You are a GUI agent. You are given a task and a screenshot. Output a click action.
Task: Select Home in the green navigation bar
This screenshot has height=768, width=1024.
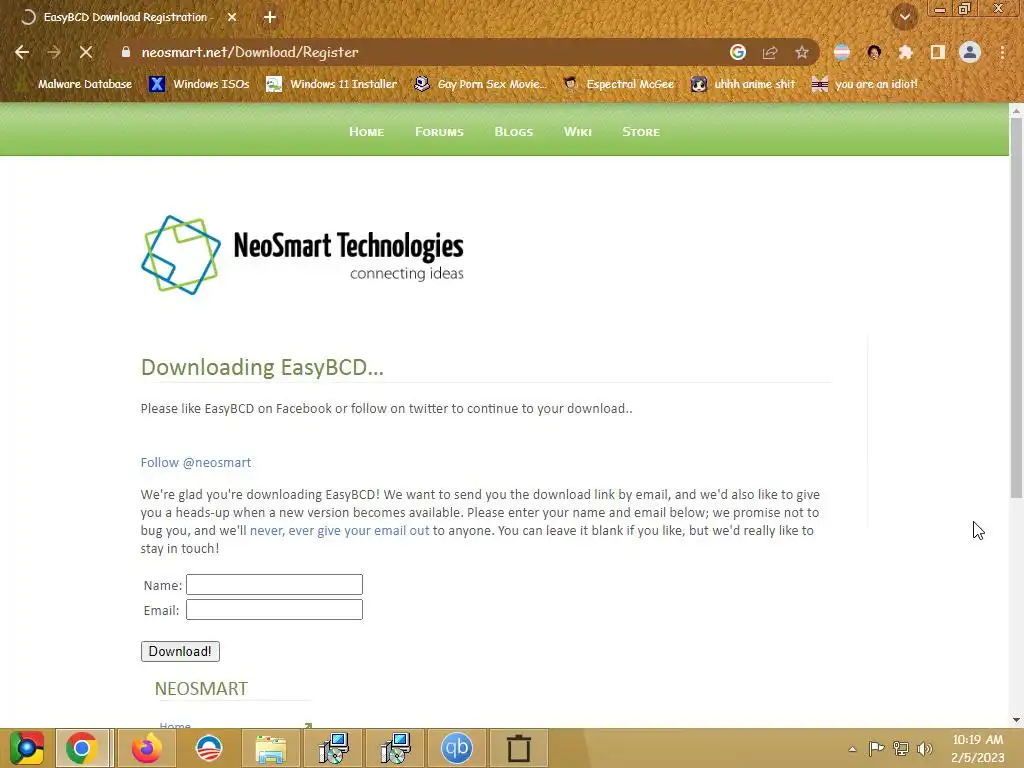point(366,132)
